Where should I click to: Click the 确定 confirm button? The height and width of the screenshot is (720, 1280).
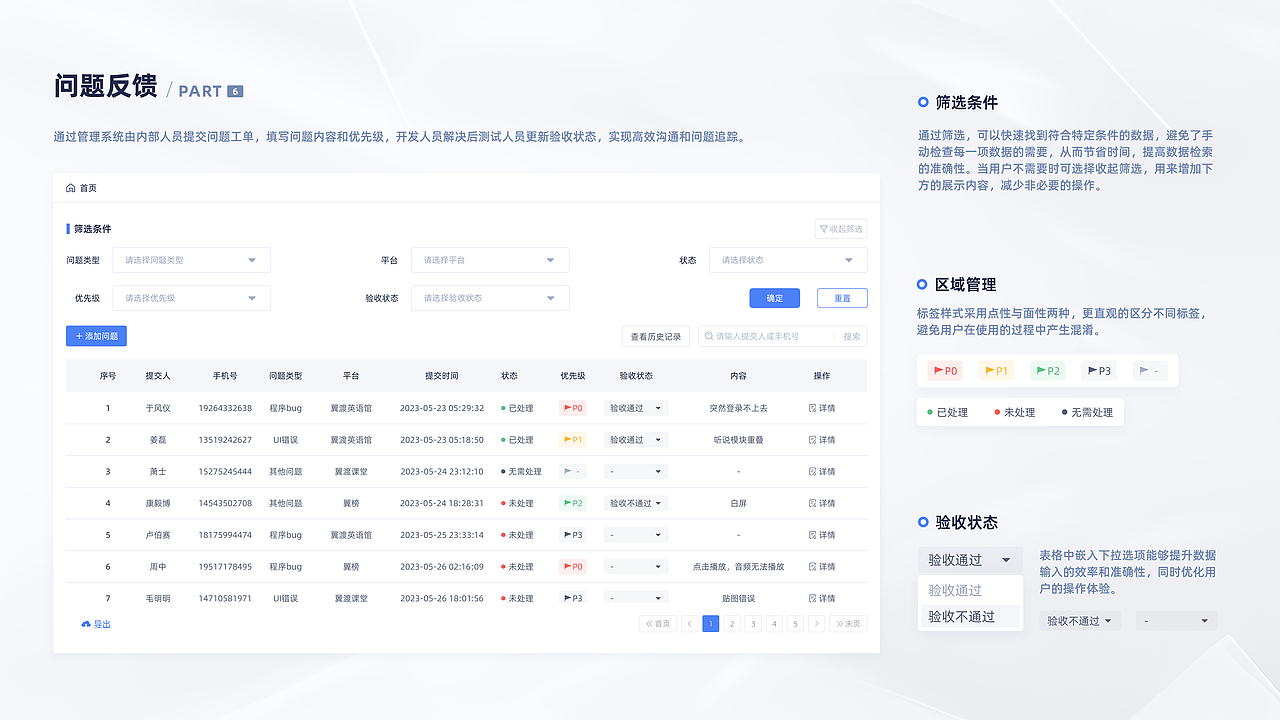click(x=774, y=297)
